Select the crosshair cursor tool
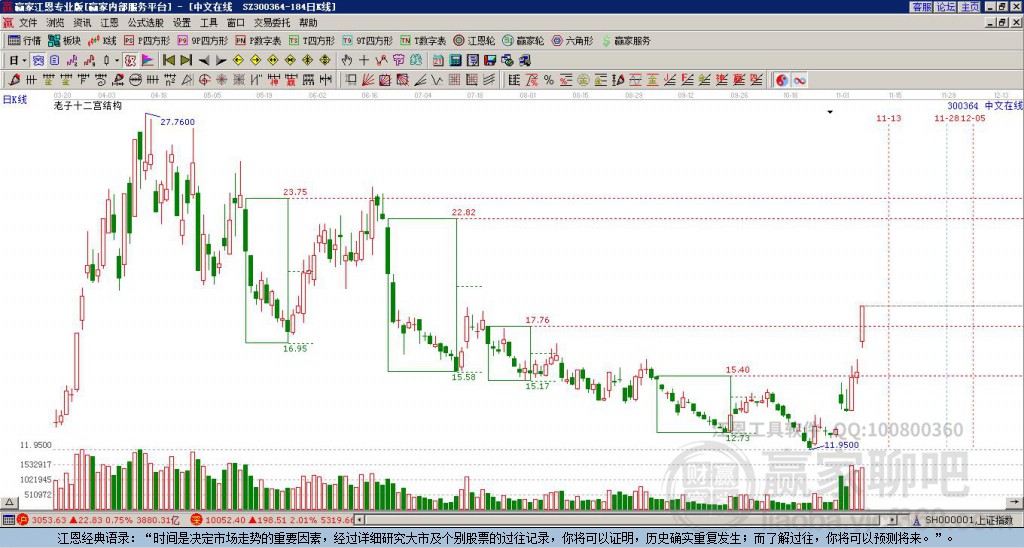Screen dimensions: 1024x548 point(364,60)
